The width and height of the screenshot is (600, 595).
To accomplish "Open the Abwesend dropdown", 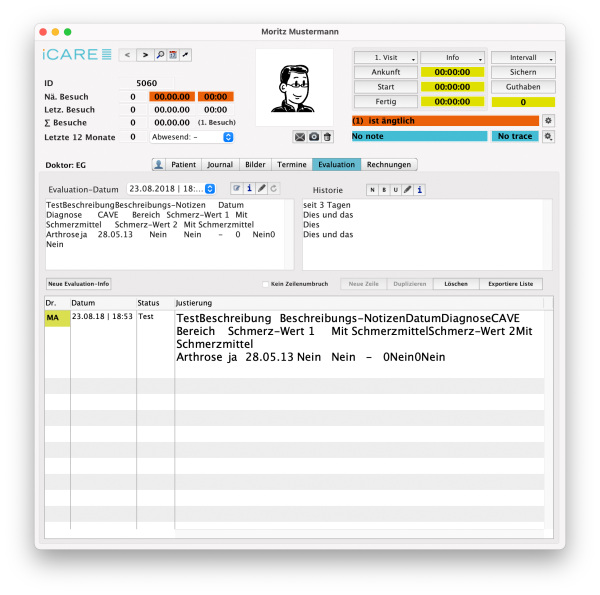I will 191,137.
